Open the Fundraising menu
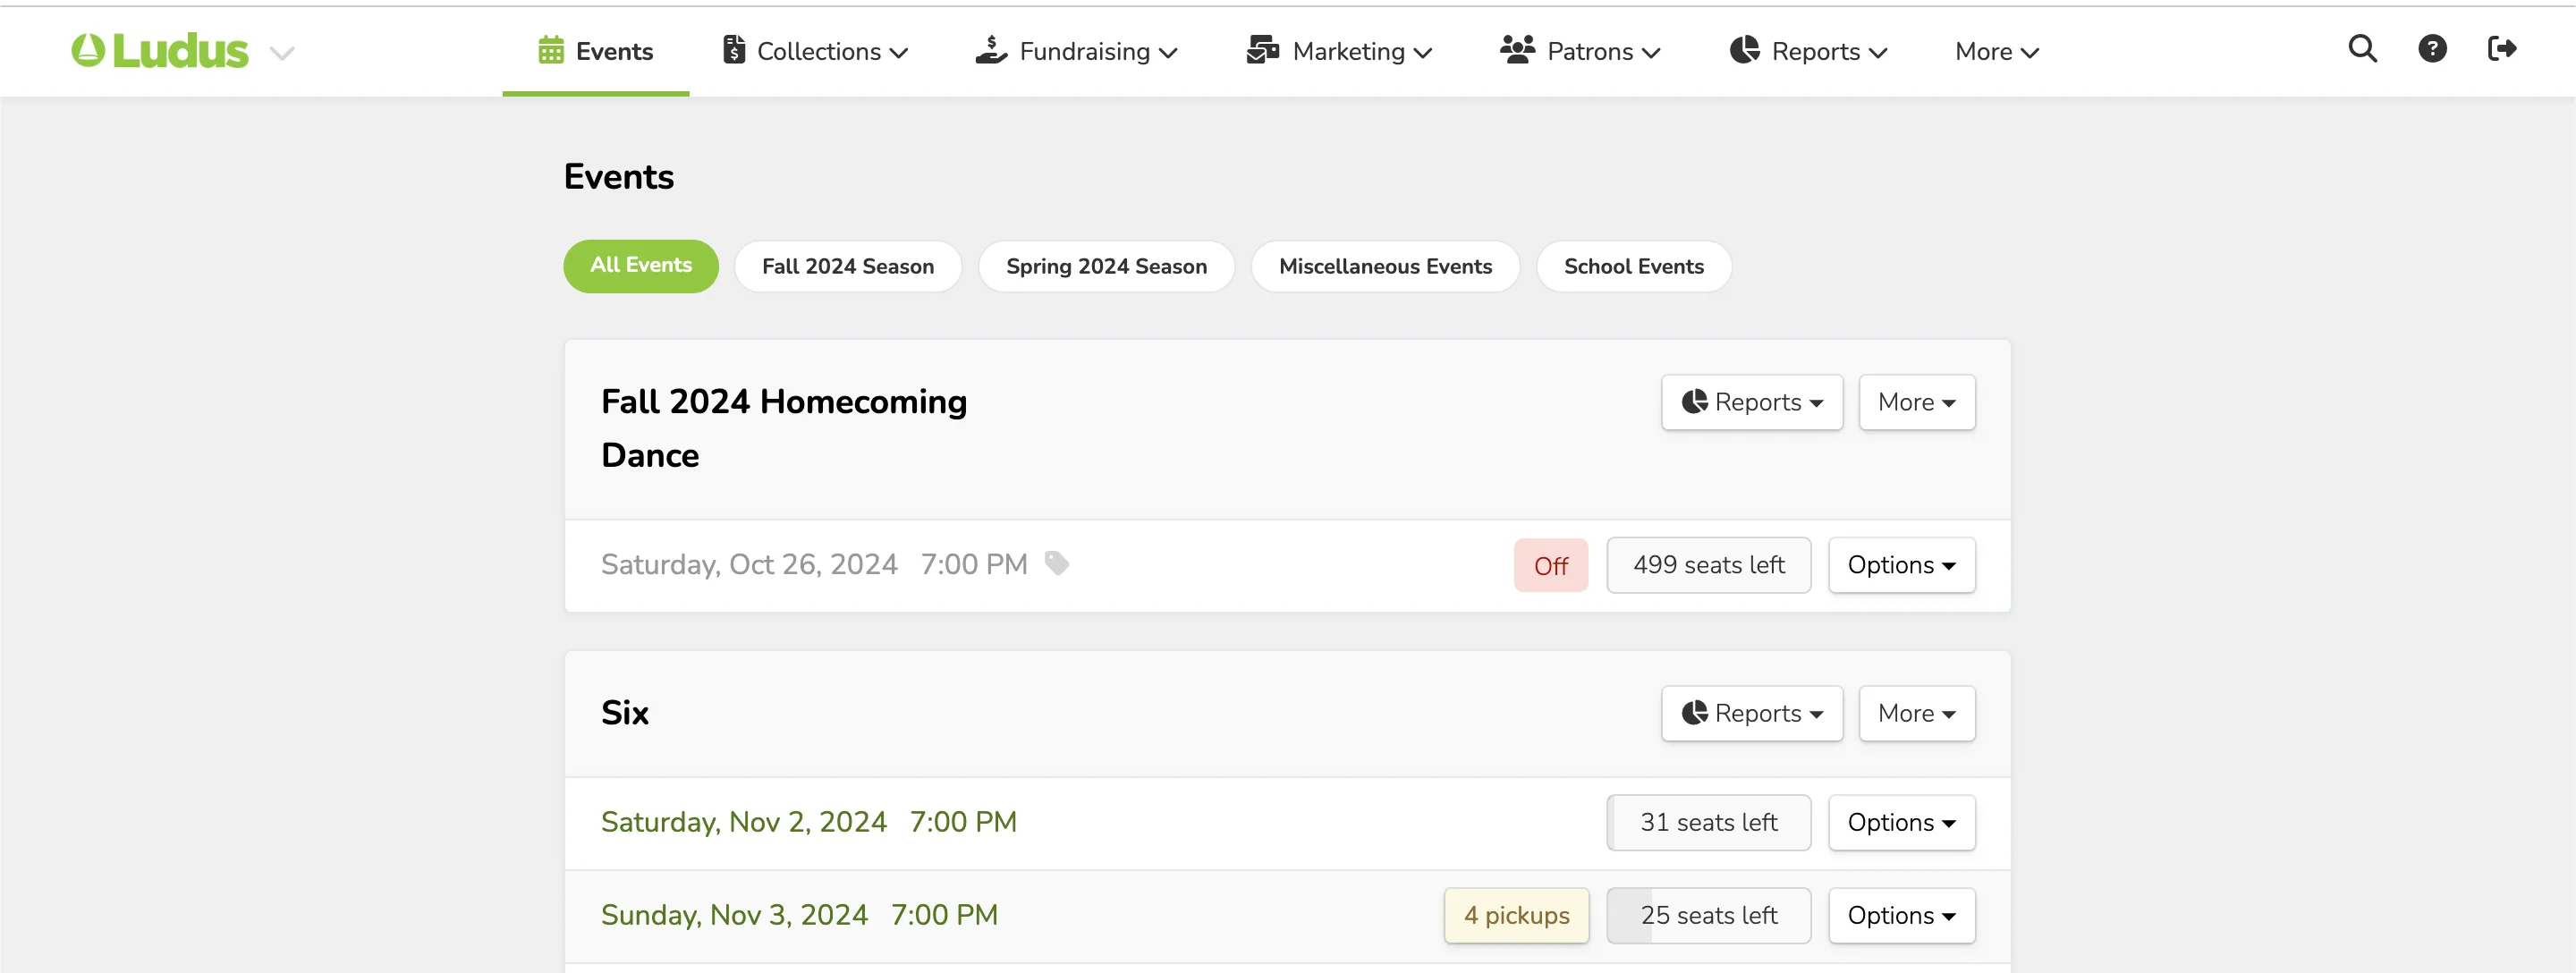Image resolution: width=2576 pixels, height=973 pixels. coord(1077,51)
